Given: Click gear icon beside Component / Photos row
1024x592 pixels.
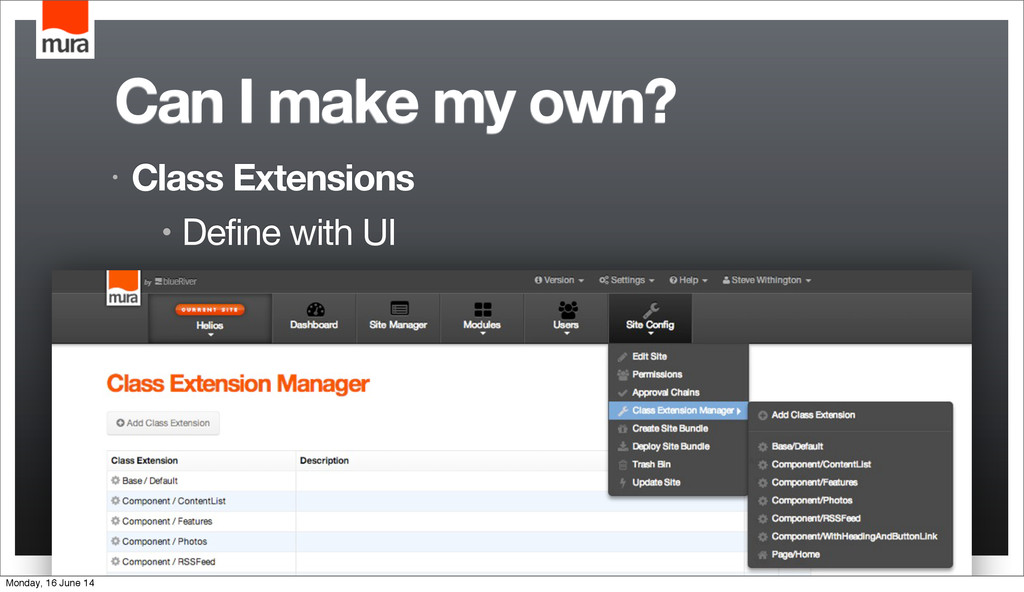Looking at the screenshot, I should tap(116, 541).
